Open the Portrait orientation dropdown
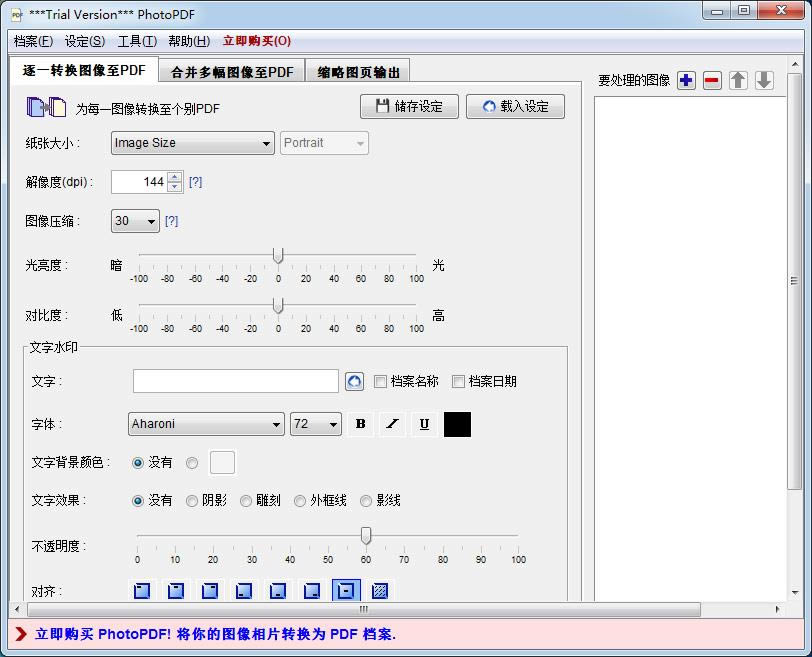This screenshot has height=657, width=812. 324,143
